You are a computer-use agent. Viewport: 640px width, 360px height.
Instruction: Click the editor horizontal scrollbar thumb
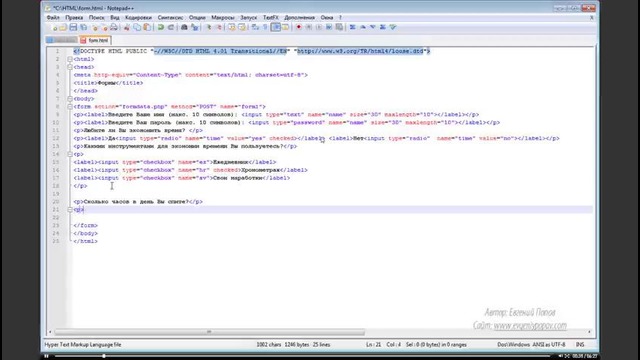pos(209,332)
